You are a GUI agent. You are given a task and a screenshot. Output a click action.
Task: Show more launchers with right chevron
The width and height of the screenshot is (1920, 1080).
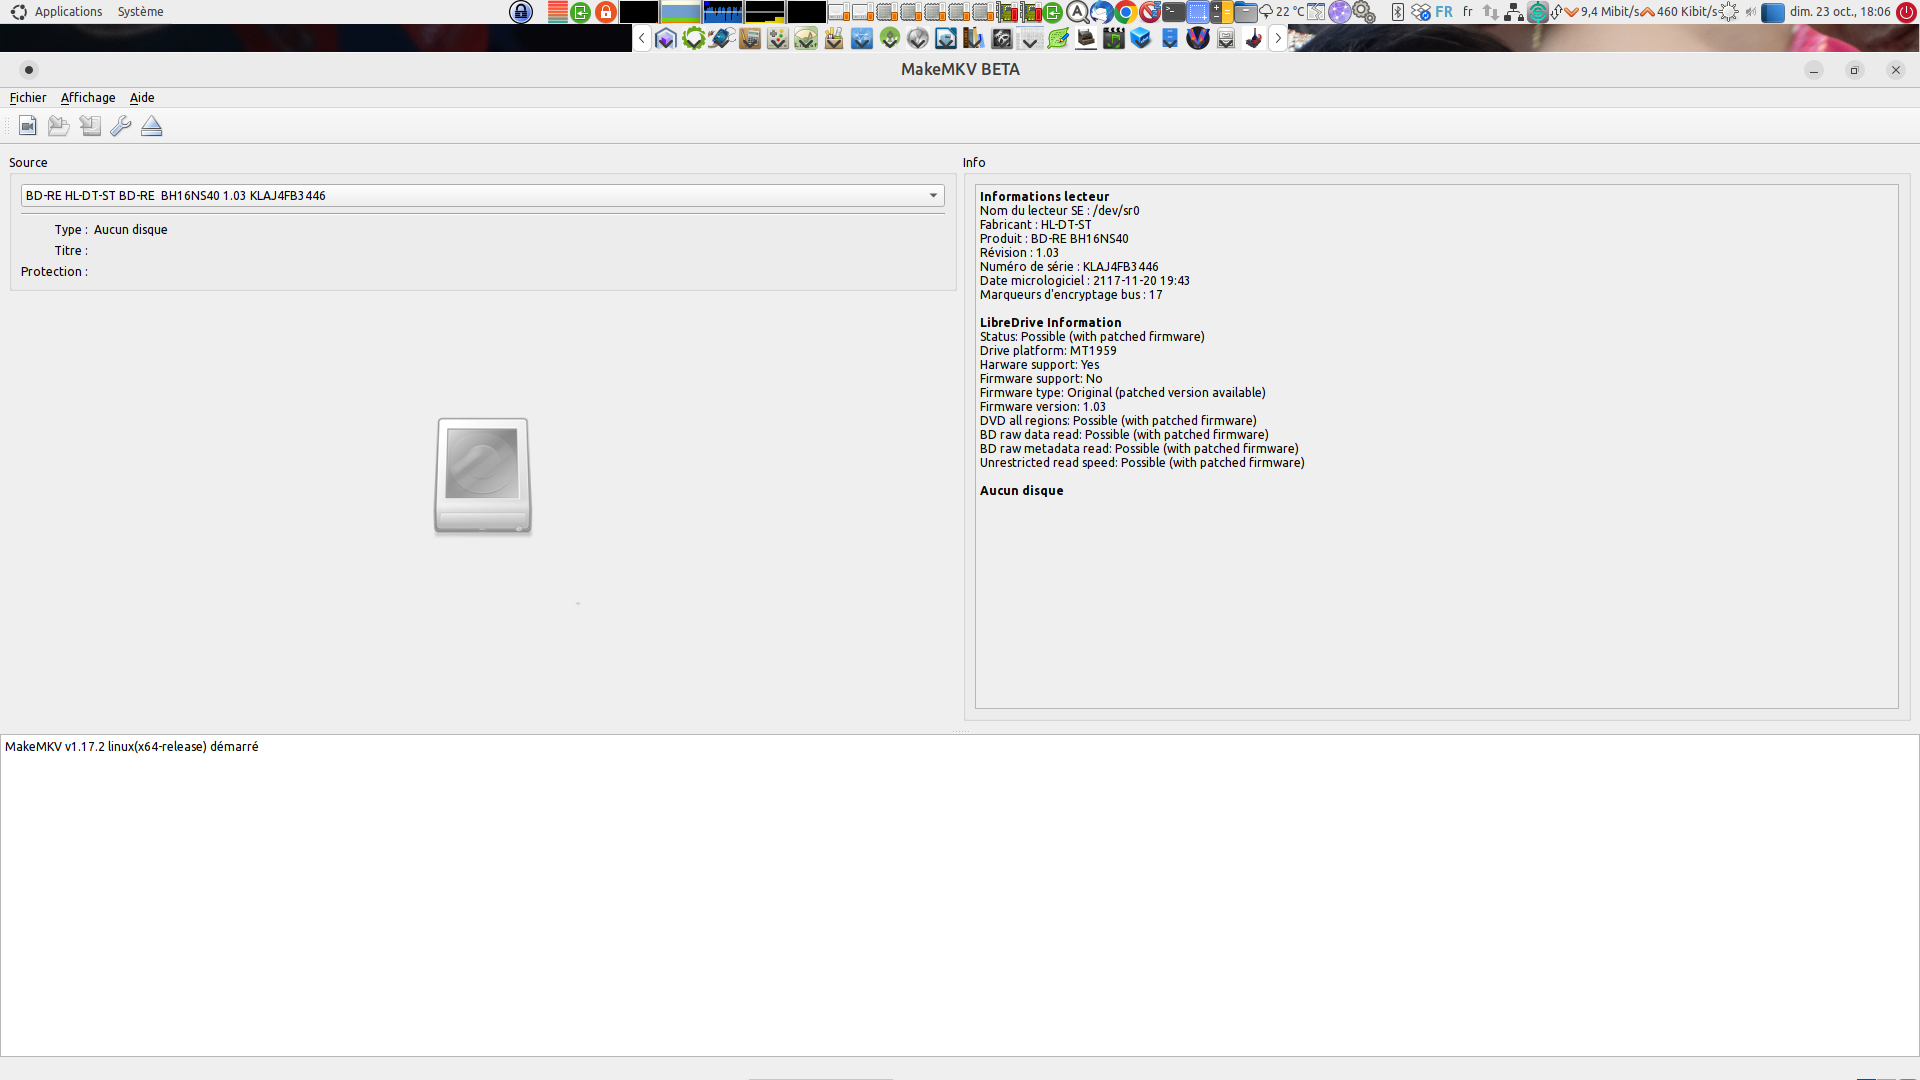[1277, 38]
